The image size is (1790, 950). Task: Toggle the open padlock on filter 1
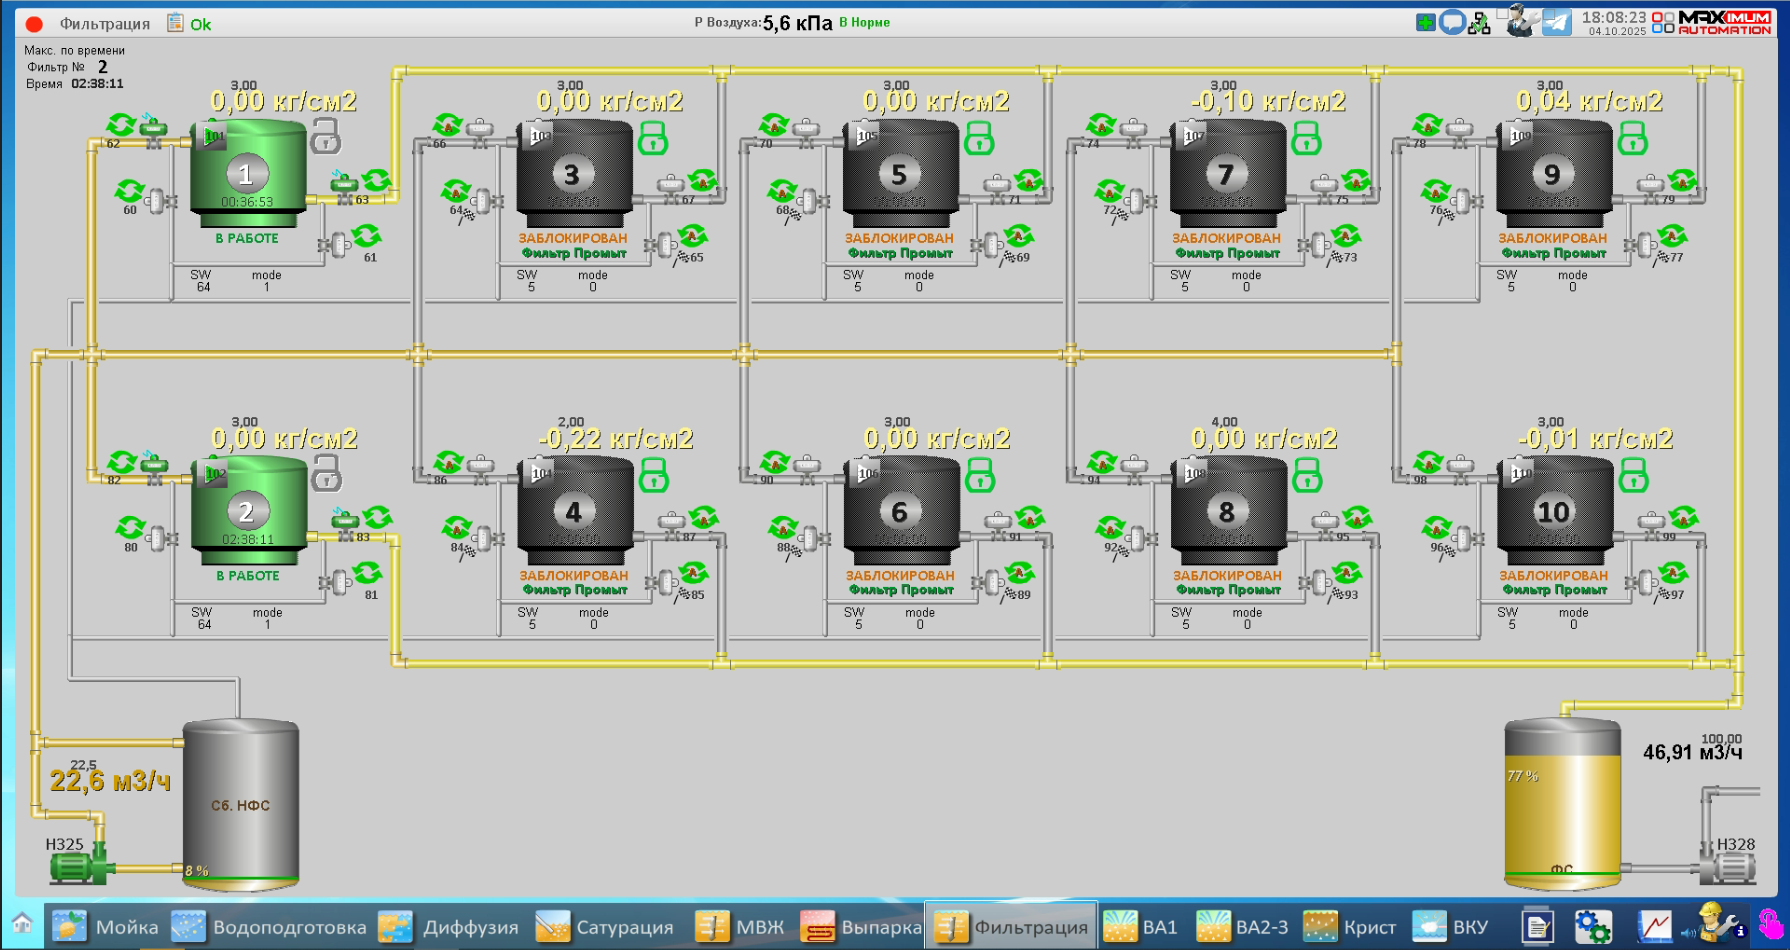point(326,135)
